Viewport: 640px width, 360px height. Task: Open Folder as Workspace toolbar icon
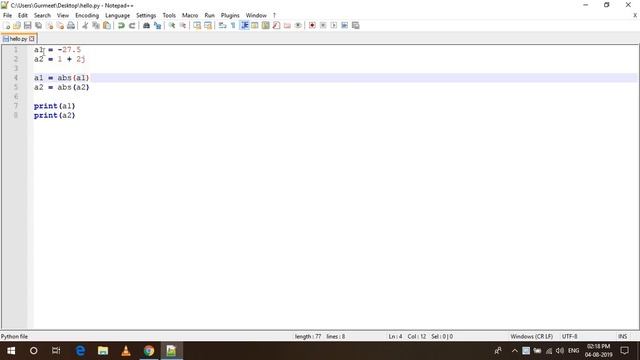[x=287, y=25]
